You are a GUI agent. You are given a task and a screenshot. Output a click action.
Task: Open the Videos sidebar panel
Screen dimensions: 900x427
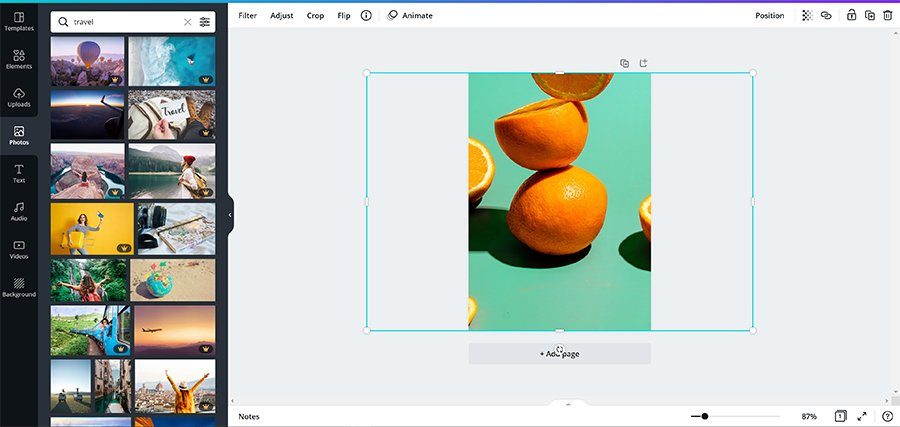(x=19, y=250)
